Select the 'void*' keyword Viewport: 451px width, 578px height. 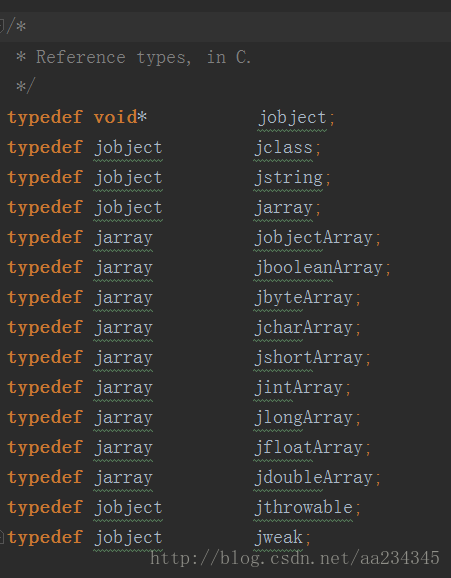click(120, 117)
